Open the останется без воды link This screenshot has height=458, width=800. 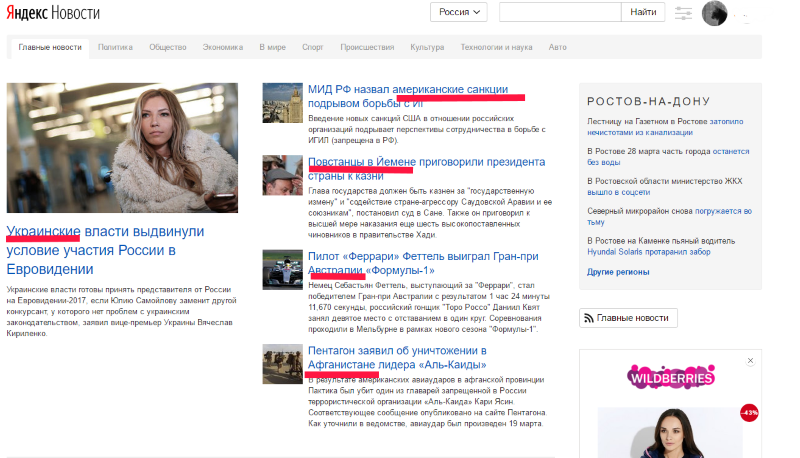(x=668, y=157)
